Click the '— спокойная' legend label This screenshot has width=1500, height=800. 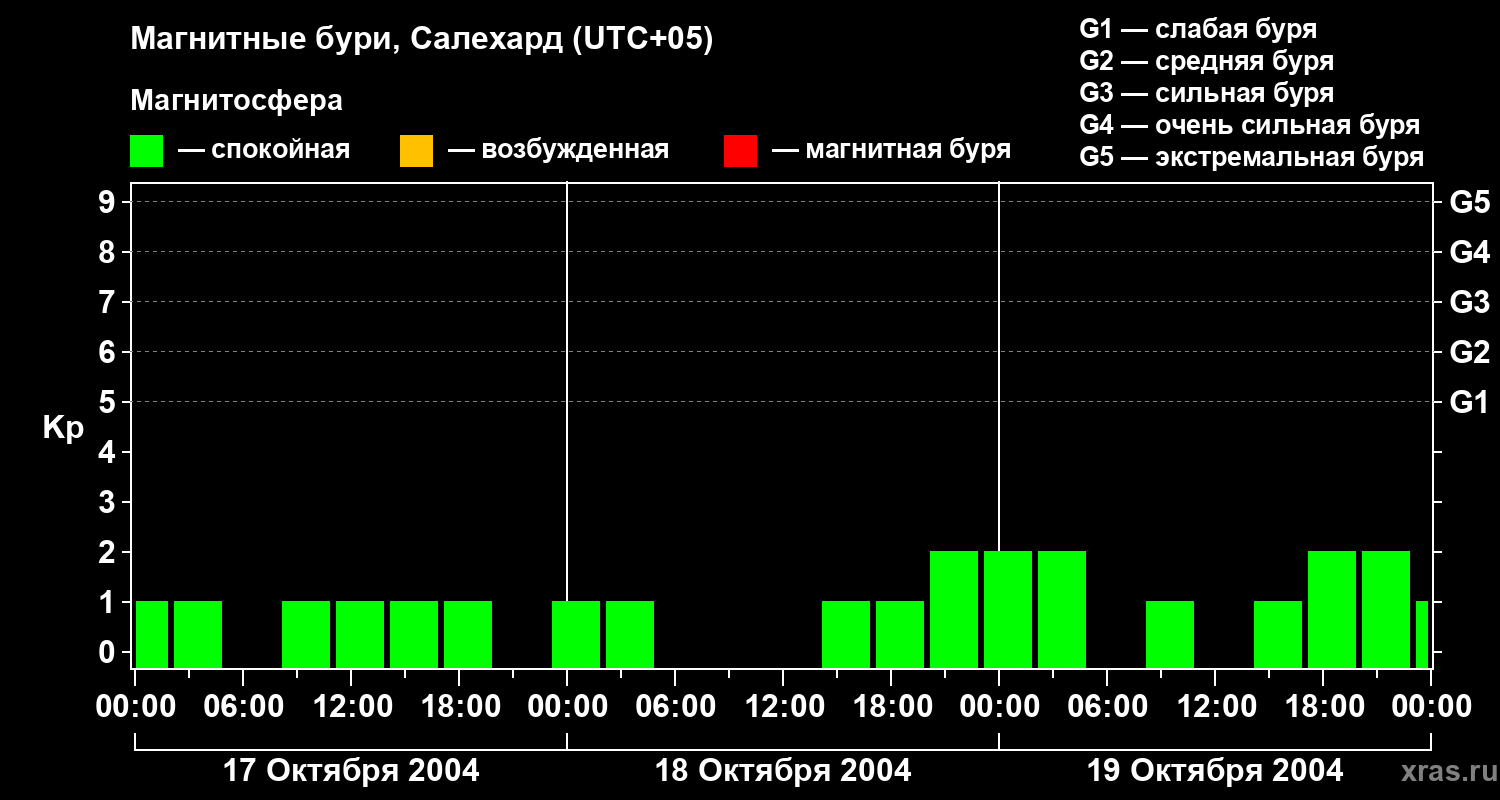click(264, 150)
